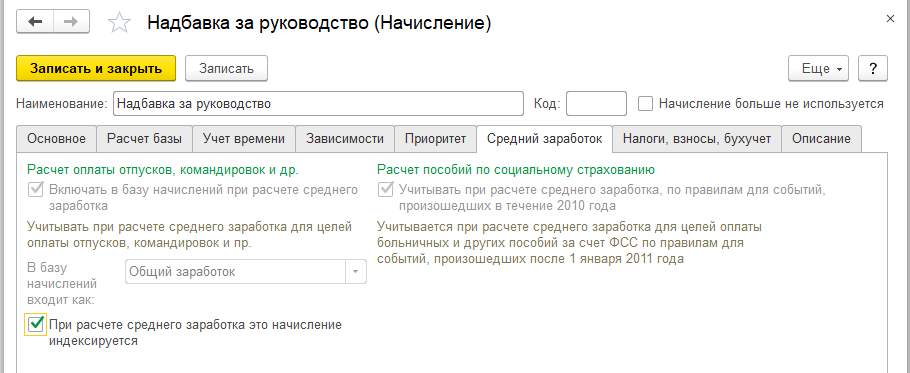Go back with the left arrow
The image size is (910, 373).
coord(35,21)
